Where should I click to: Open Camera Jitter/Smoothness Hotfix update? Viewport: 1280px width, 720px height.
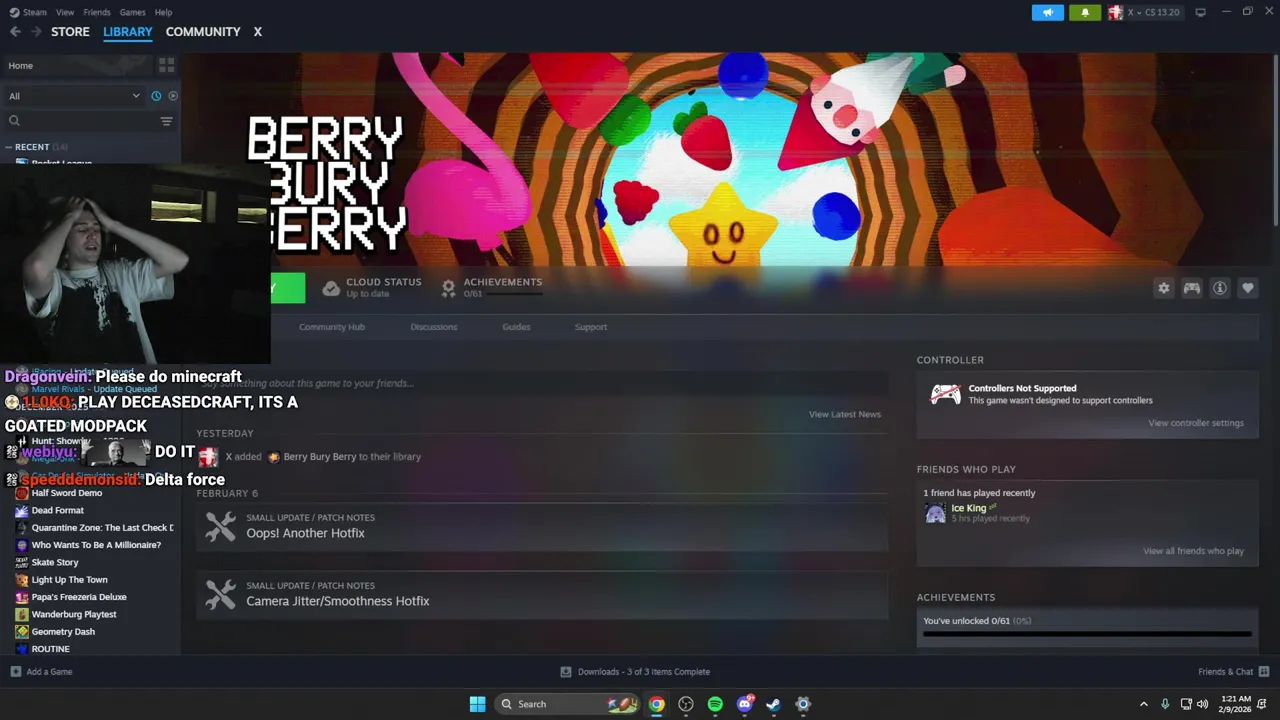[542, 594]
